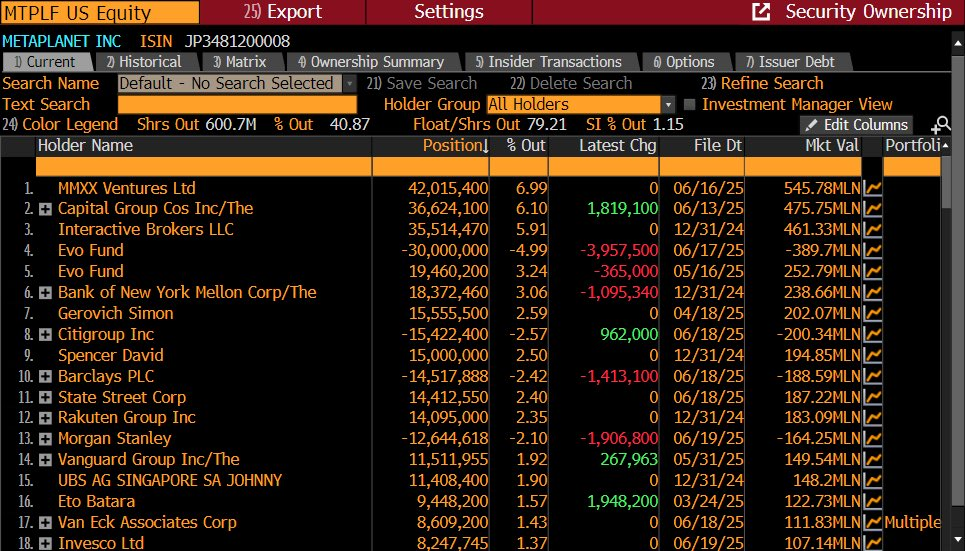Expand Van Eck Associates Corp row
This screenshot has width=965, height=551.
(x=46, y=523)
